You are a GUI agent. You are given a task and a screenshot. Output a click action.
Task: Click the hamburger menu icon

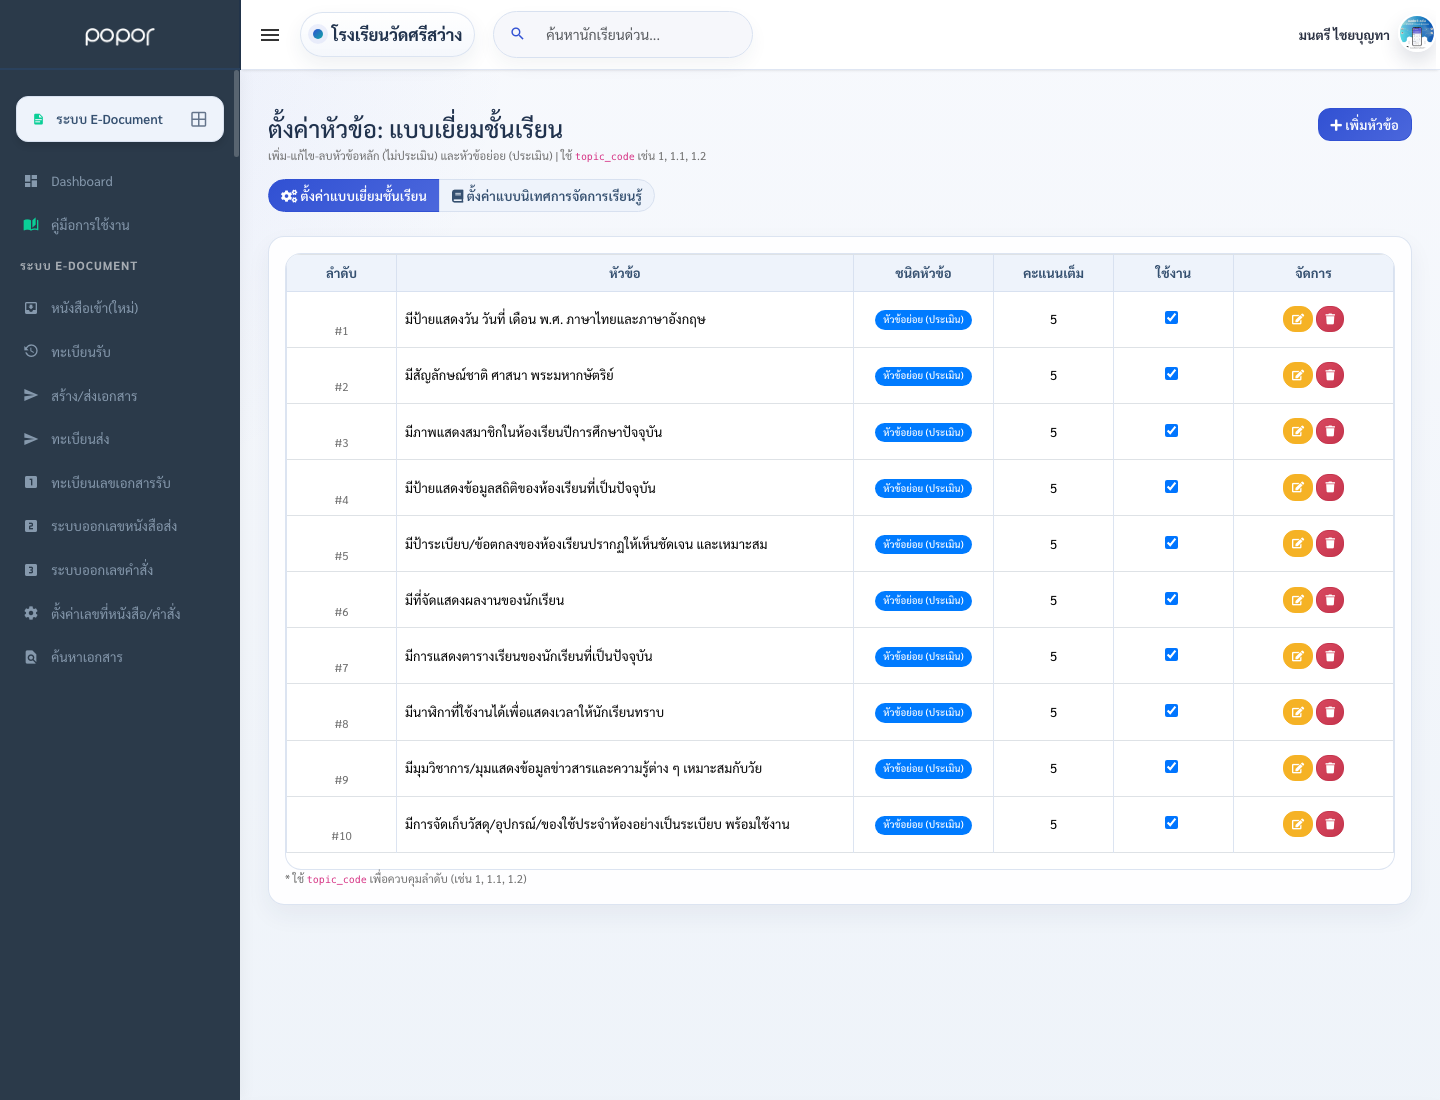click(x=270, y=35)
